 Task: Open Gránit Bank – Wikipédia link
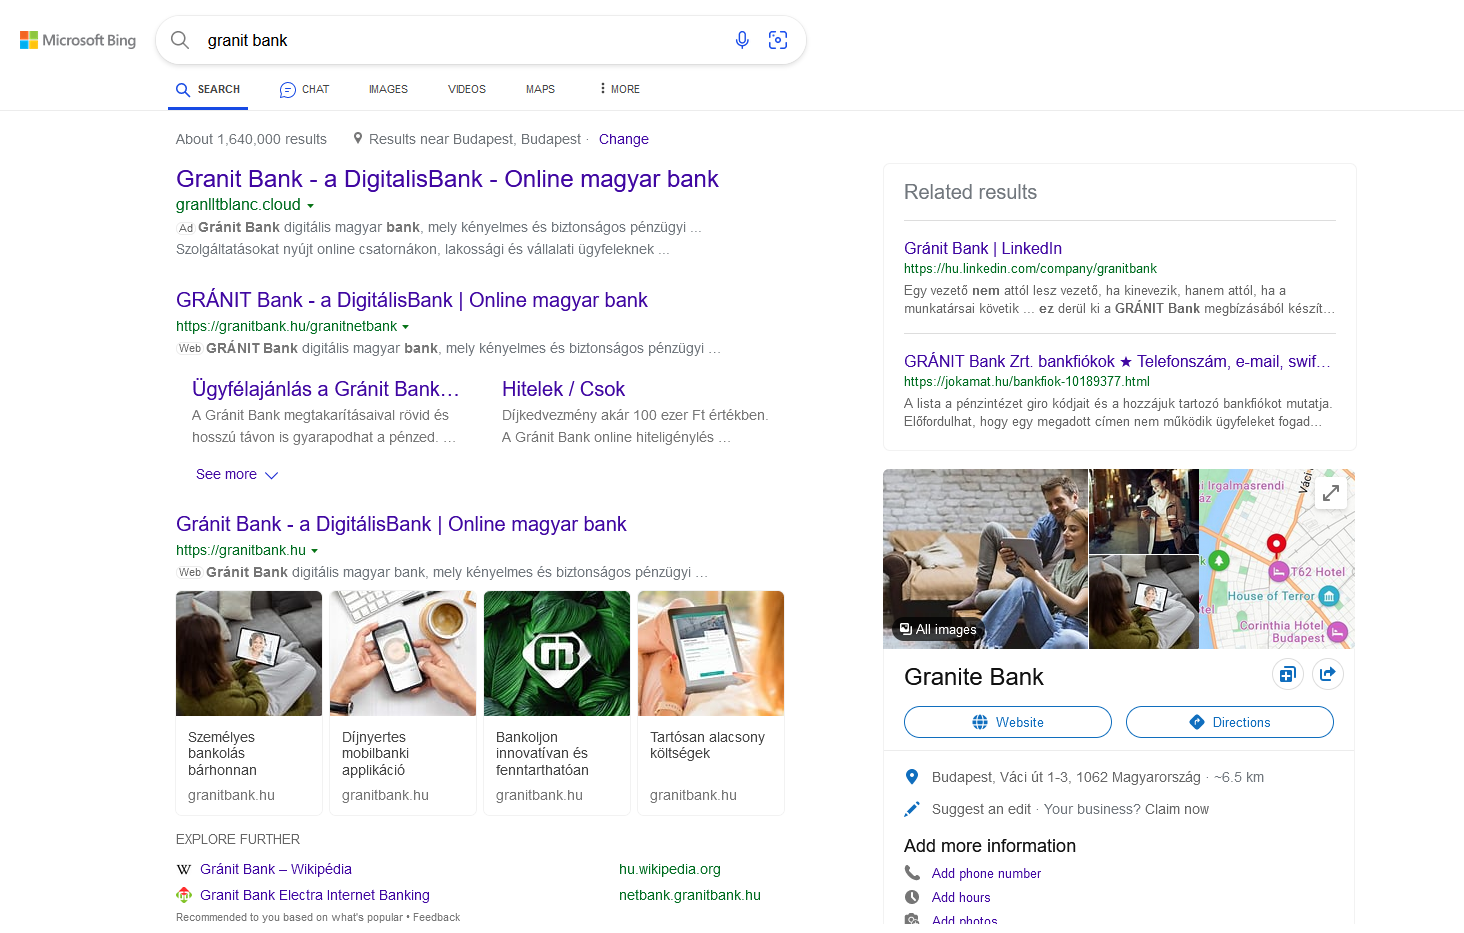[276, 869]
